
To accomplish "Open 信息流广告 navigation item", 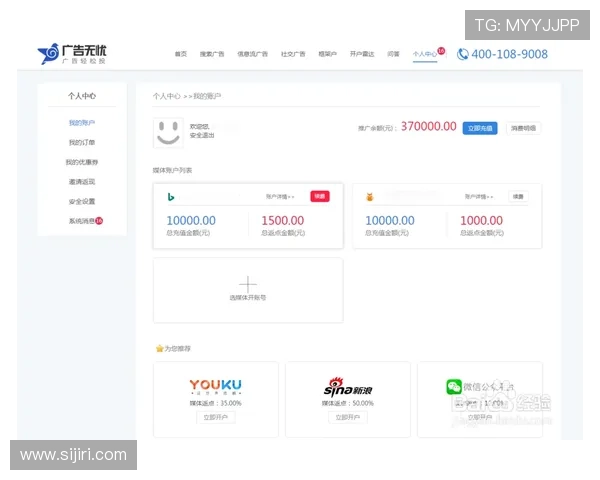I will tap(253, 54).
